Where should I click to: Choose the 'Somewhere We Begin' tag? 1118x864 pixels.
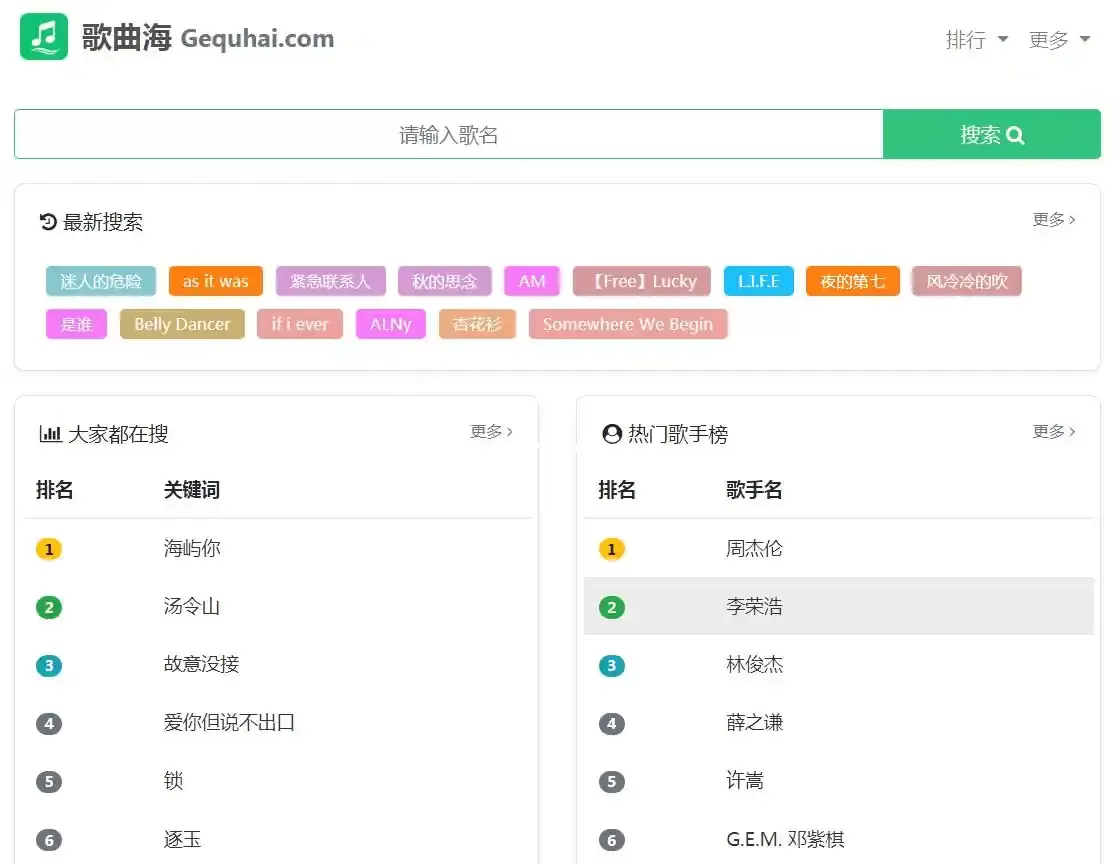coord(627,324)
